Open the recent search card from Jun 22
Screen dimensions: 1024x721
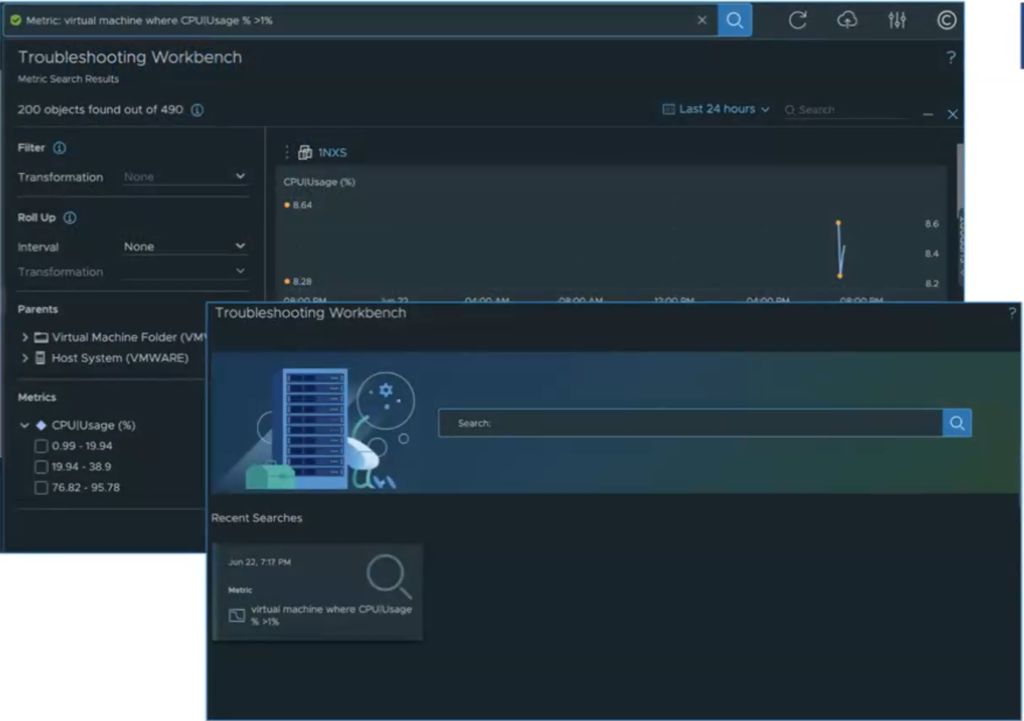pos(317,592)
